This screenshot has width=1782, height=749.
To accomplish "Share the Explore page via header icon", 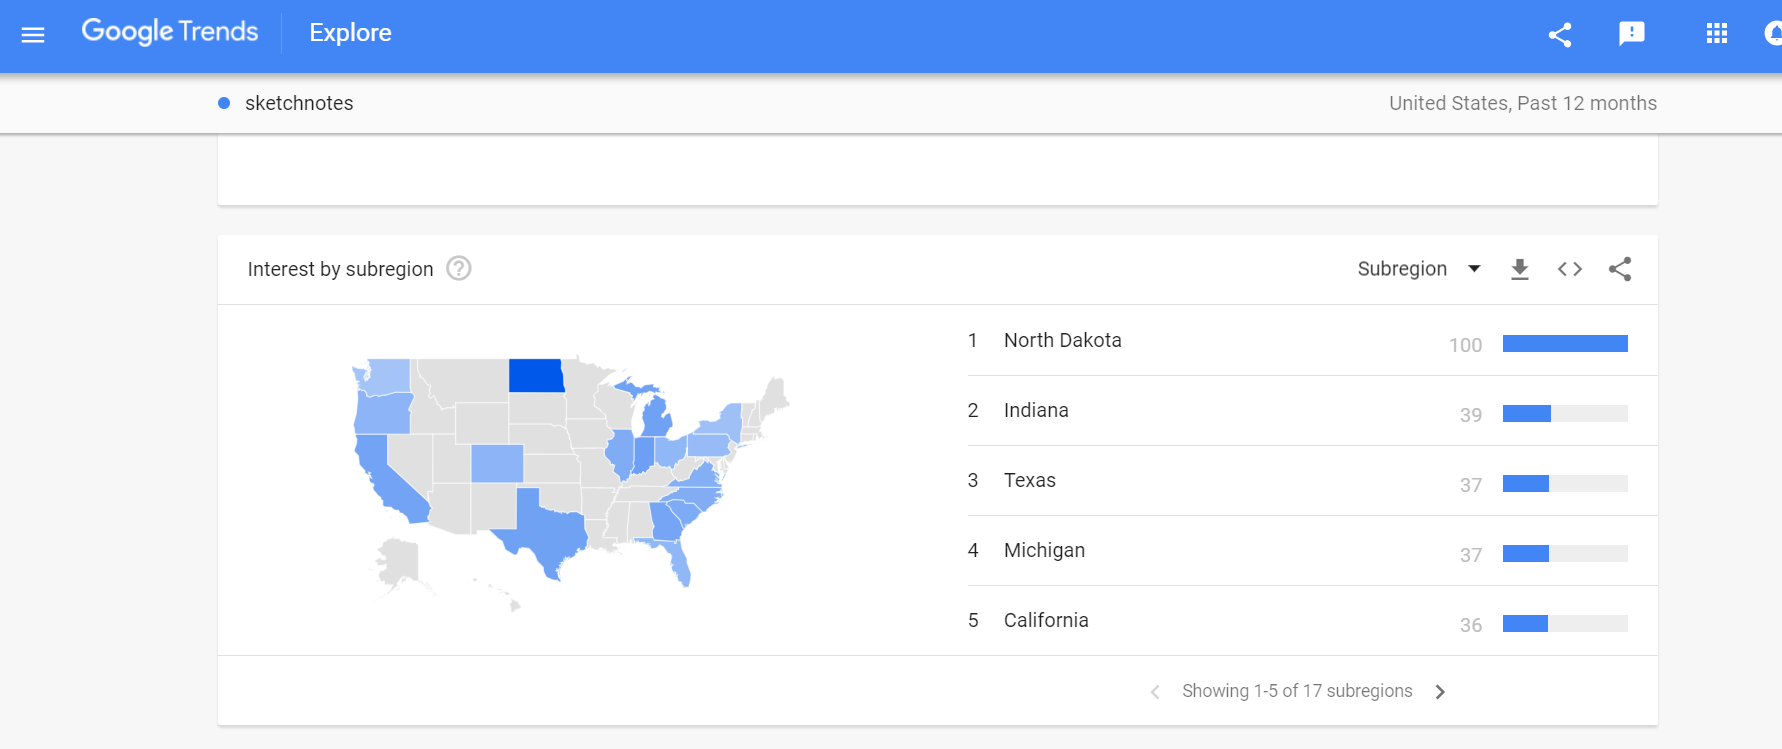I will point(1560,35).
